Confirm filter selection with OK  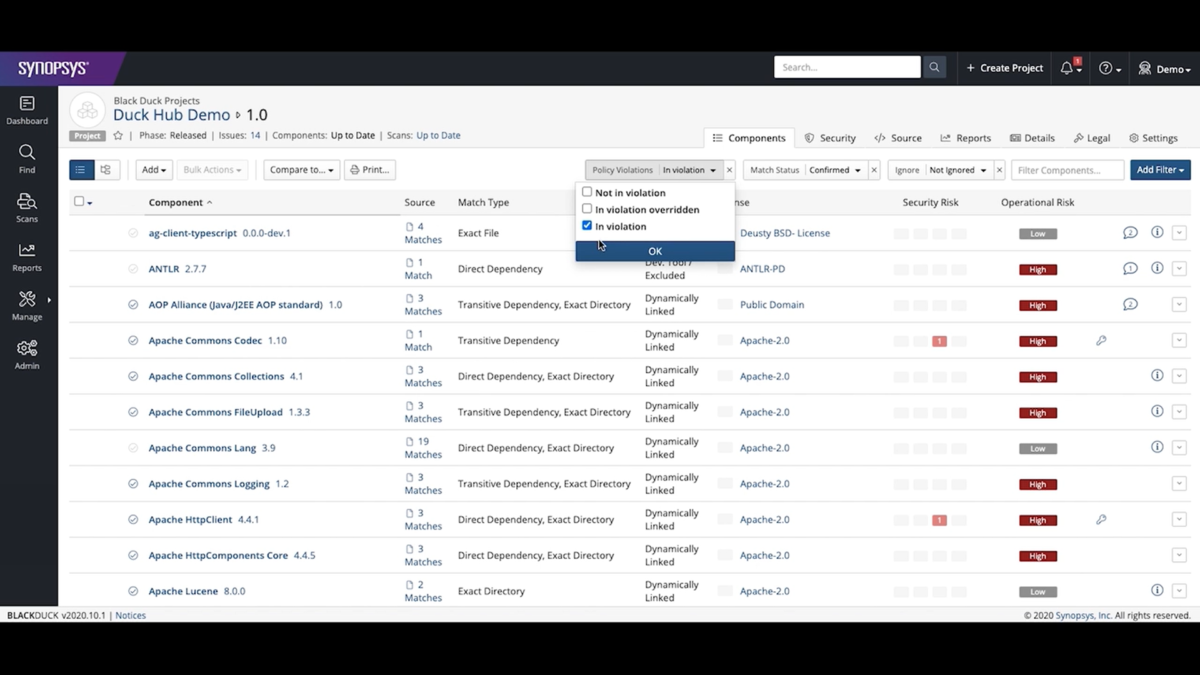(655, 251)
